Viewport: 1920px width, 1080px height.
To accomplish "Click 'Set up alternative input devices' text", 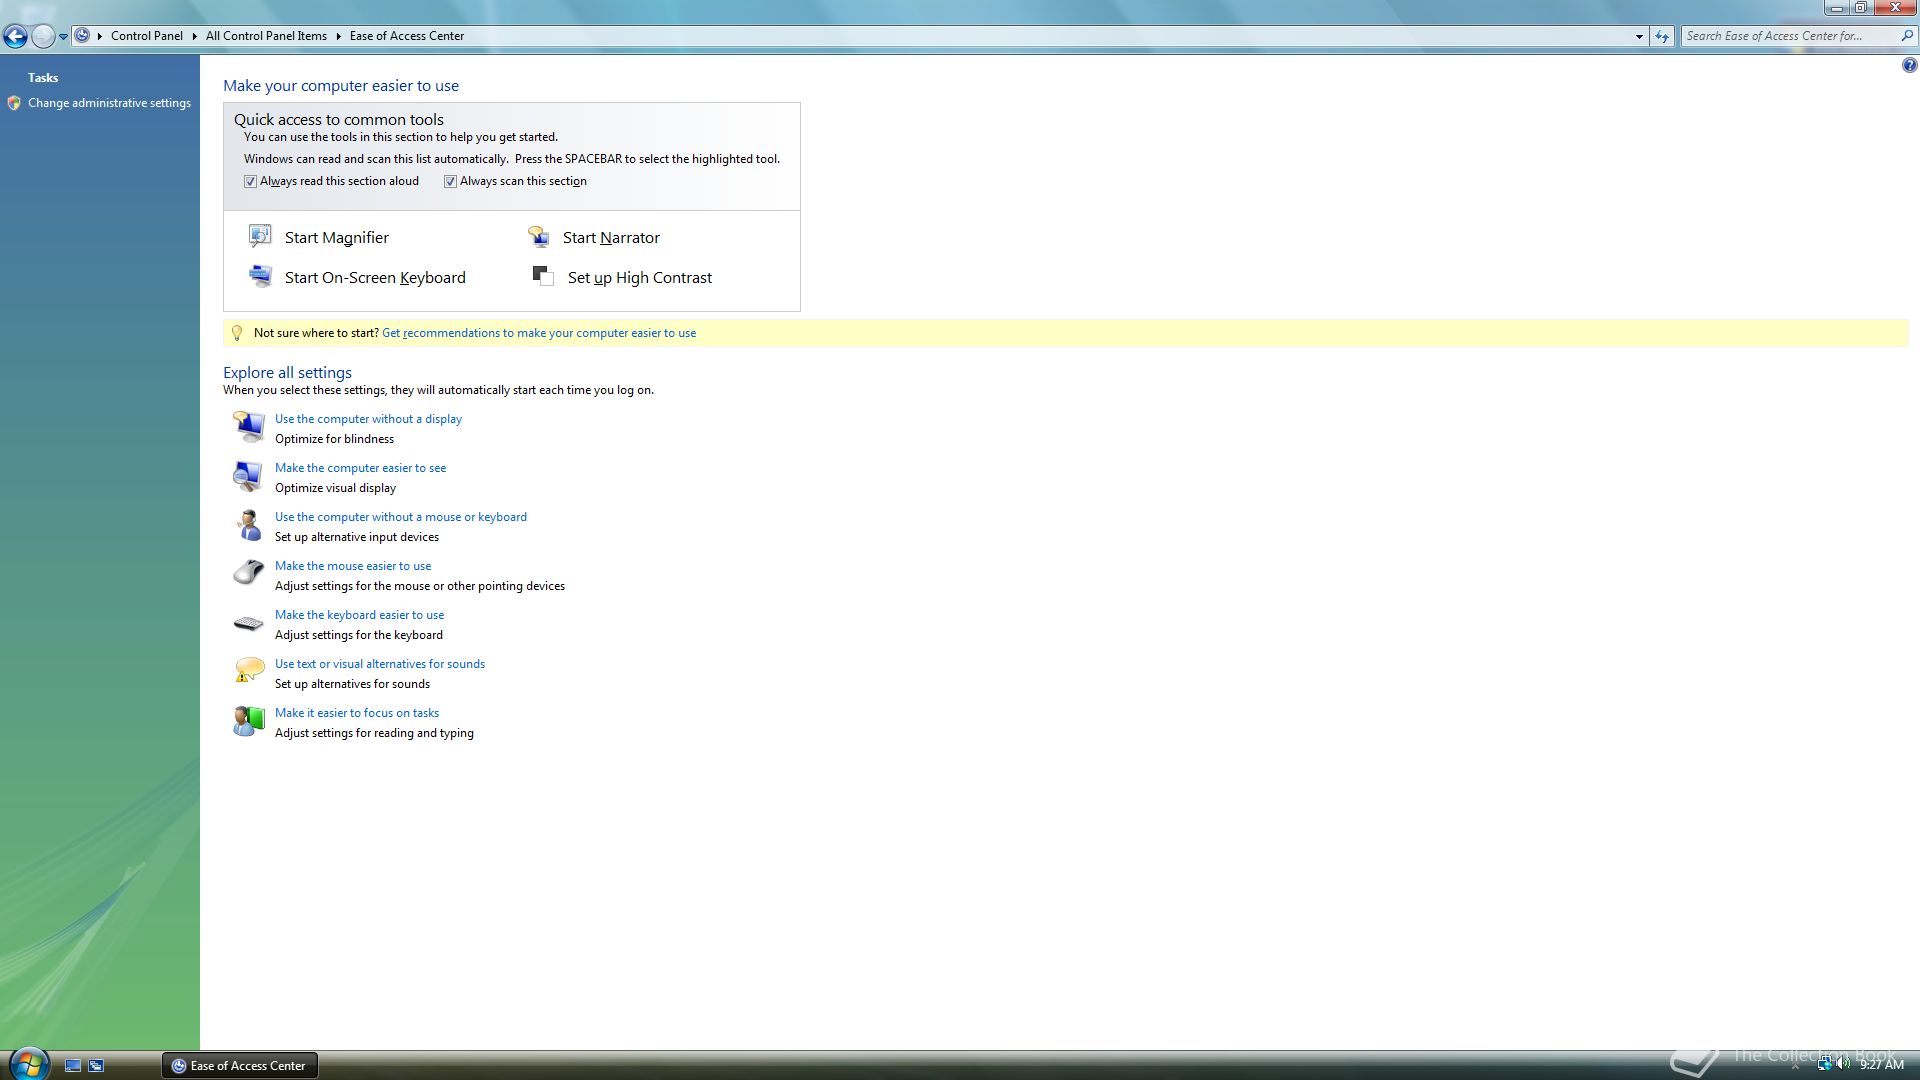I will pyautogui.click(x=357, y=537).
